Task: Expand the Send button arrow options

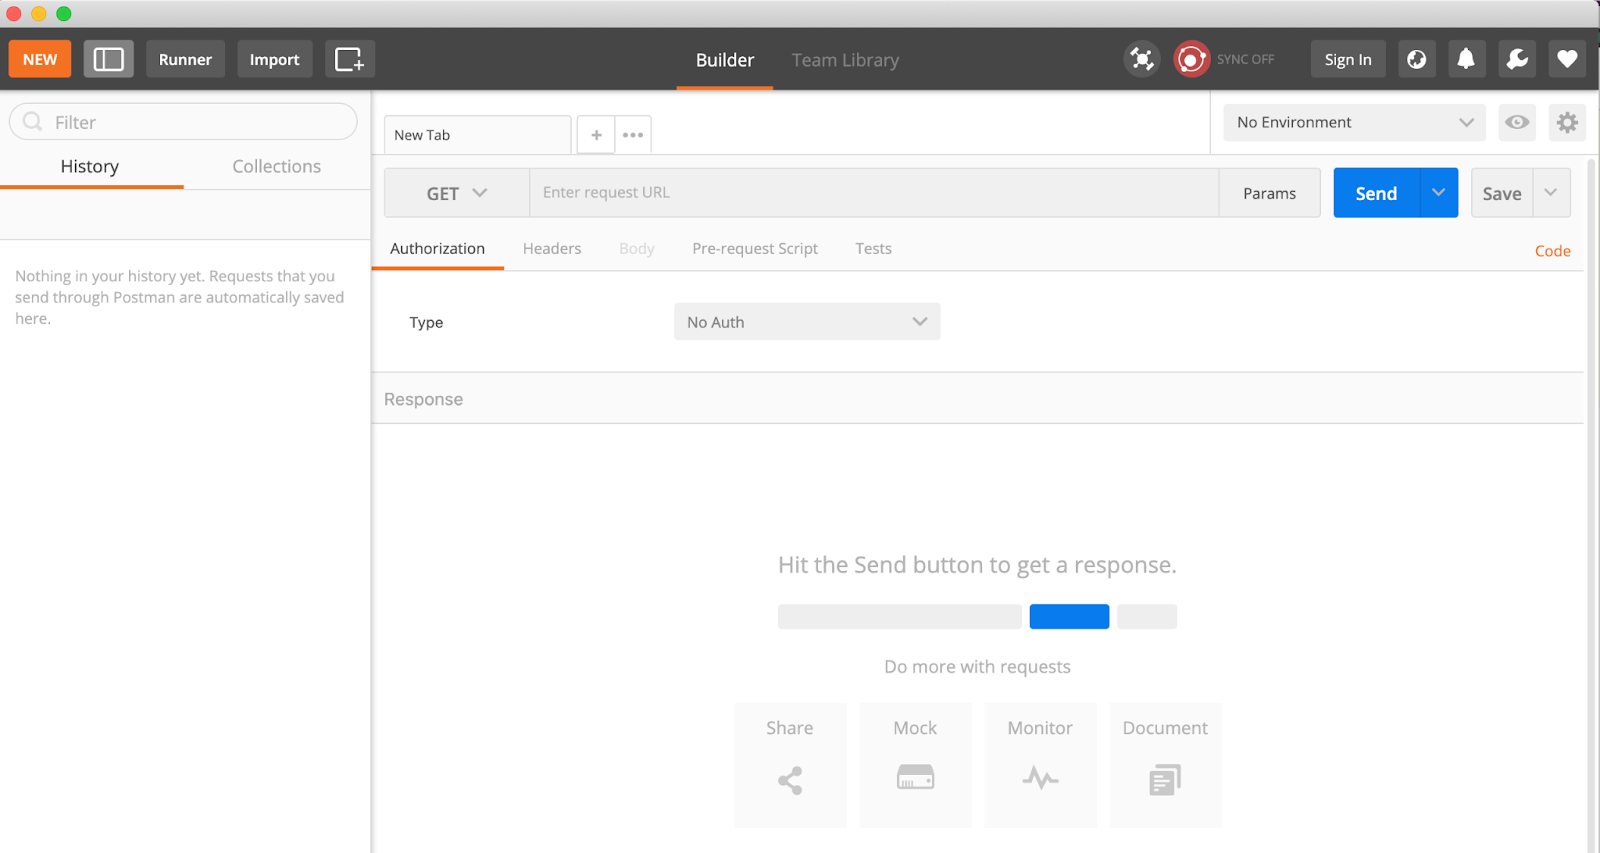Action: click(x=1438, y=193)
